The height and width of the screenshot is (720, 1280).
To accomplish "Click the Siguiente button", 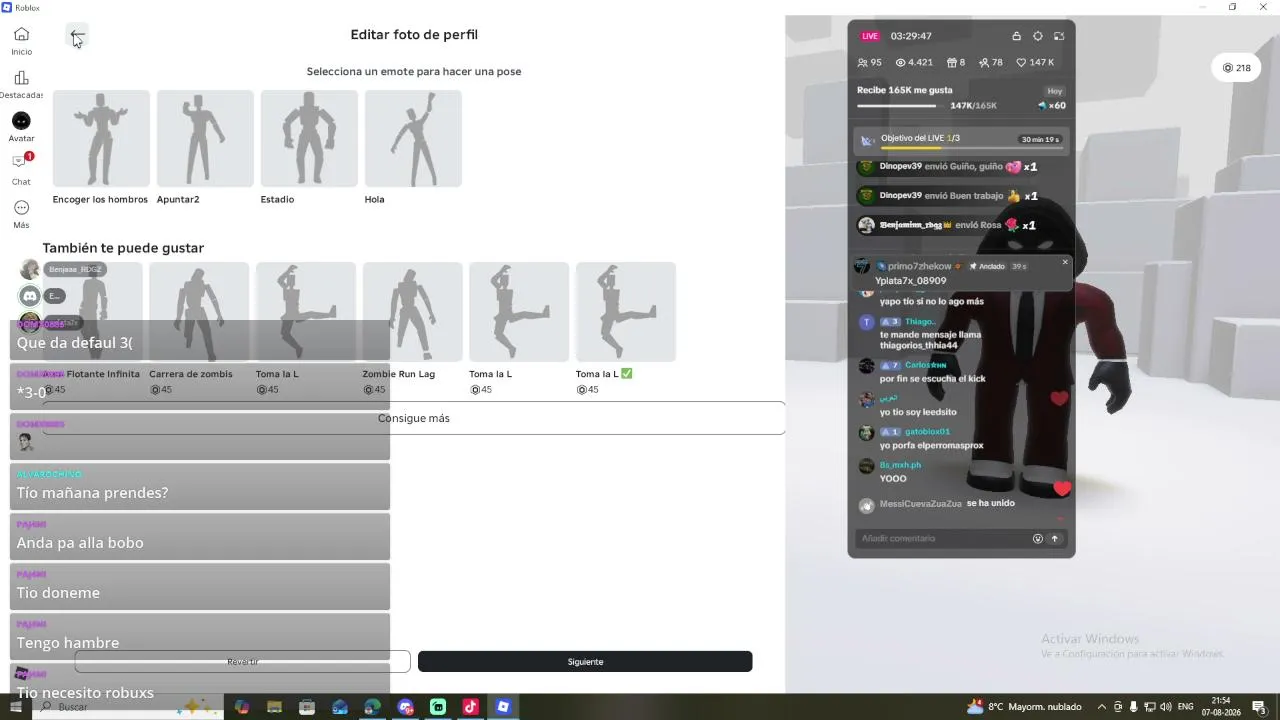I will 585,662.
